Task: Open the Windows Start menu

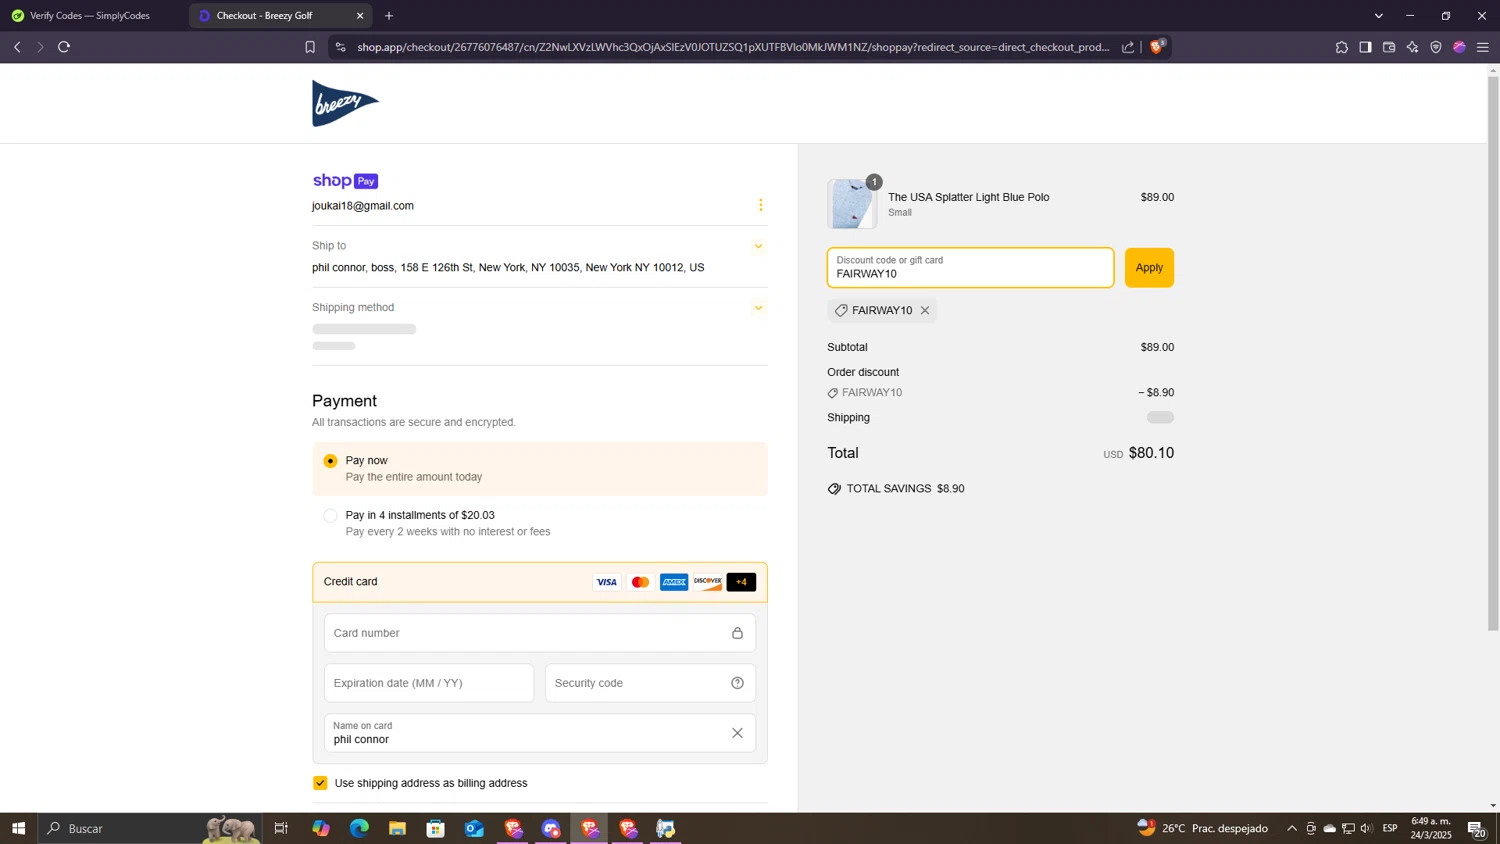Action: click(18, 828)
